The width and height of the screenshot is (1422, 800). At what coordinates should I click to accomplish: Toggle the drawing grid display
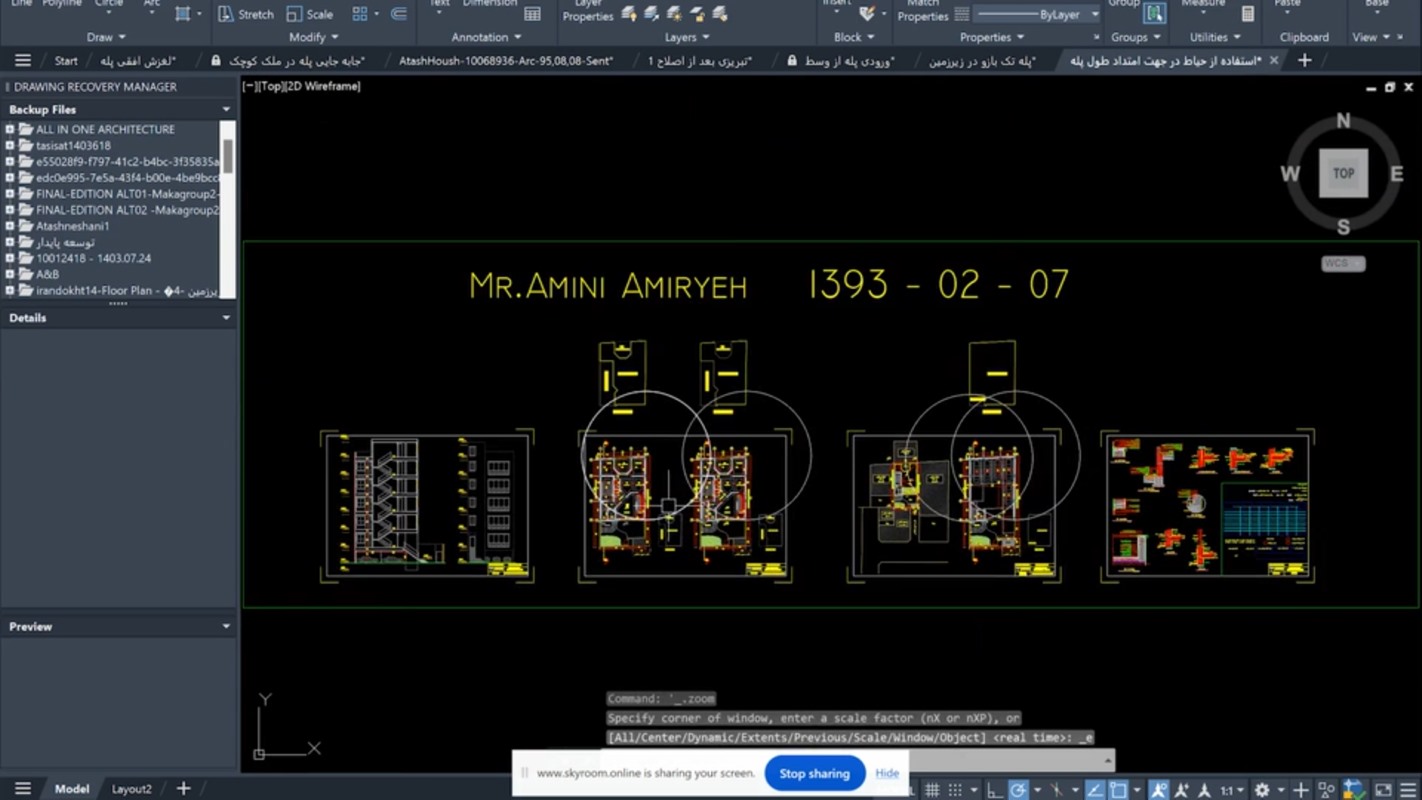932,790
